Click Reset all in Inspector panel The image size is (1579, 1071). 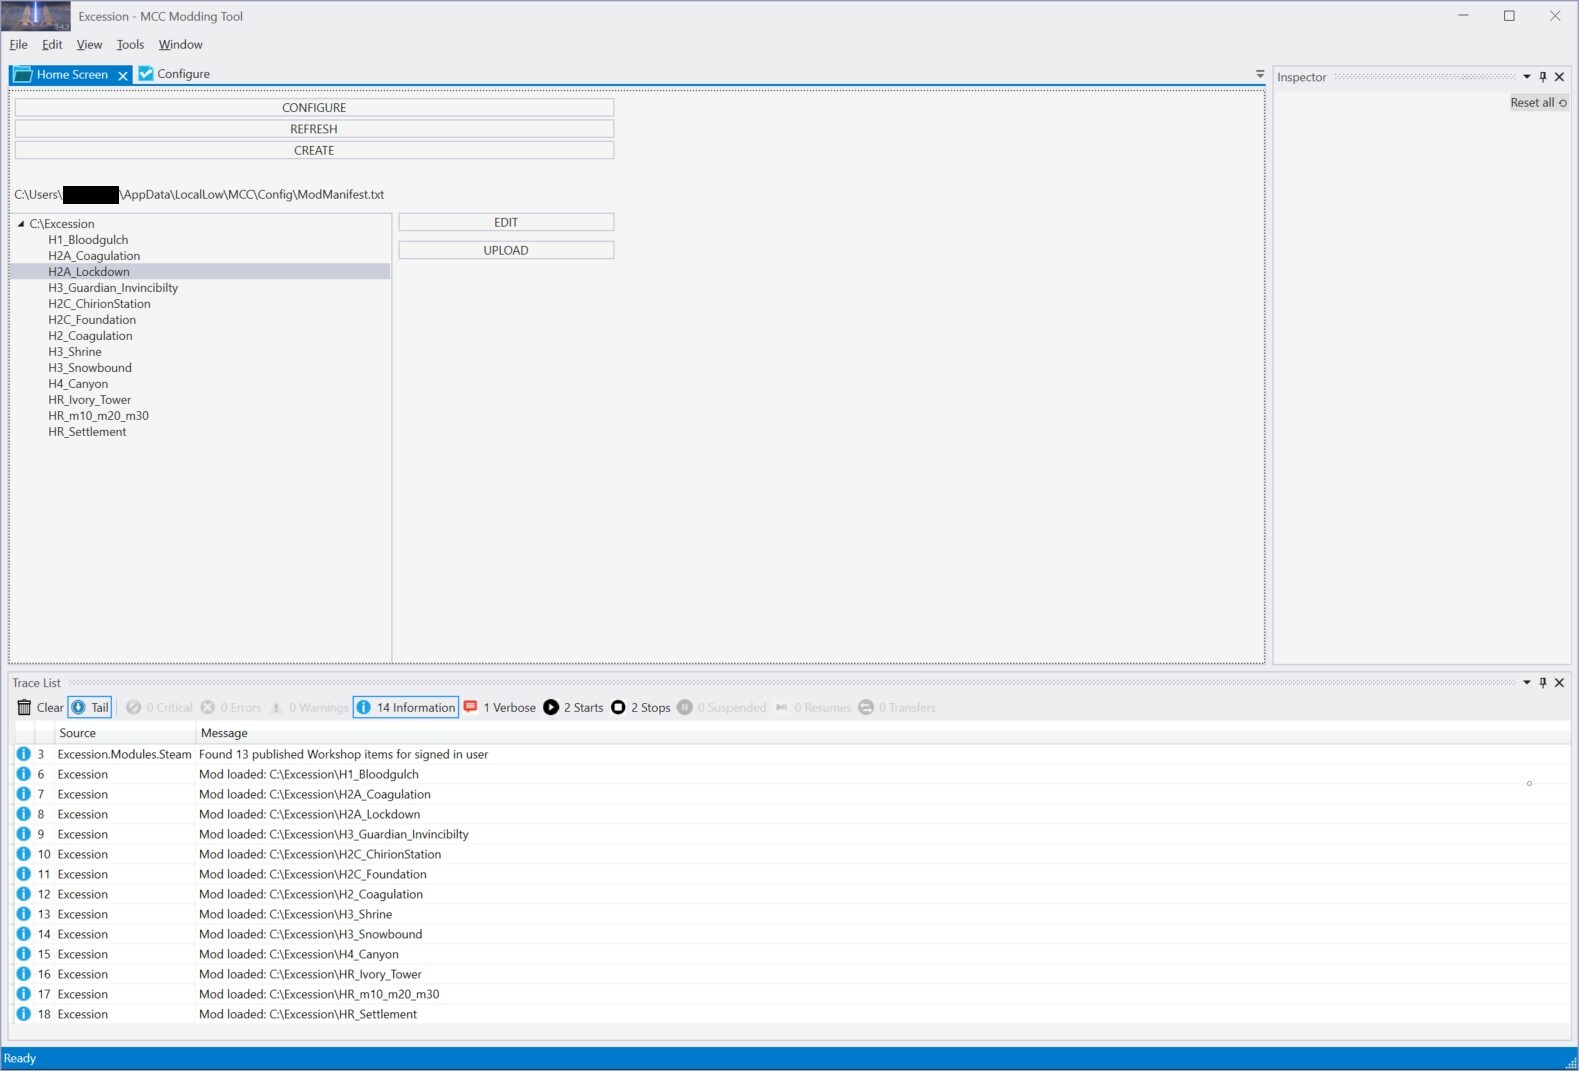[x=1539, y=103]
